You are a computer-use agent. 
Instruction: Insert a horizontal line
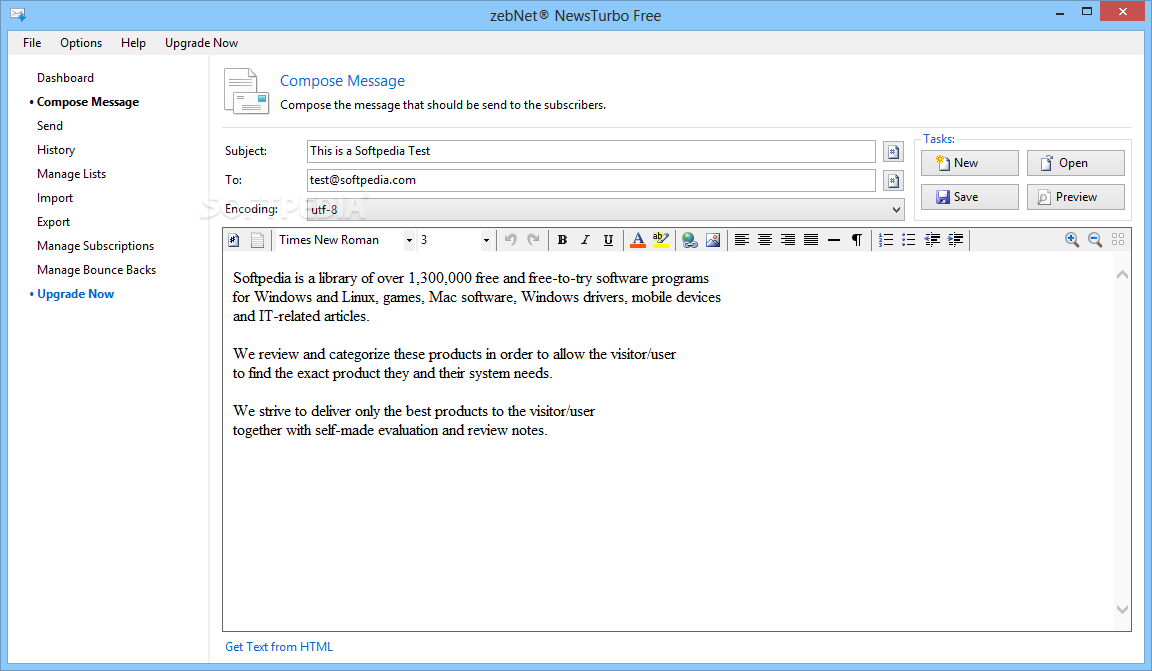pyautogui.click(x=834, y=240)
